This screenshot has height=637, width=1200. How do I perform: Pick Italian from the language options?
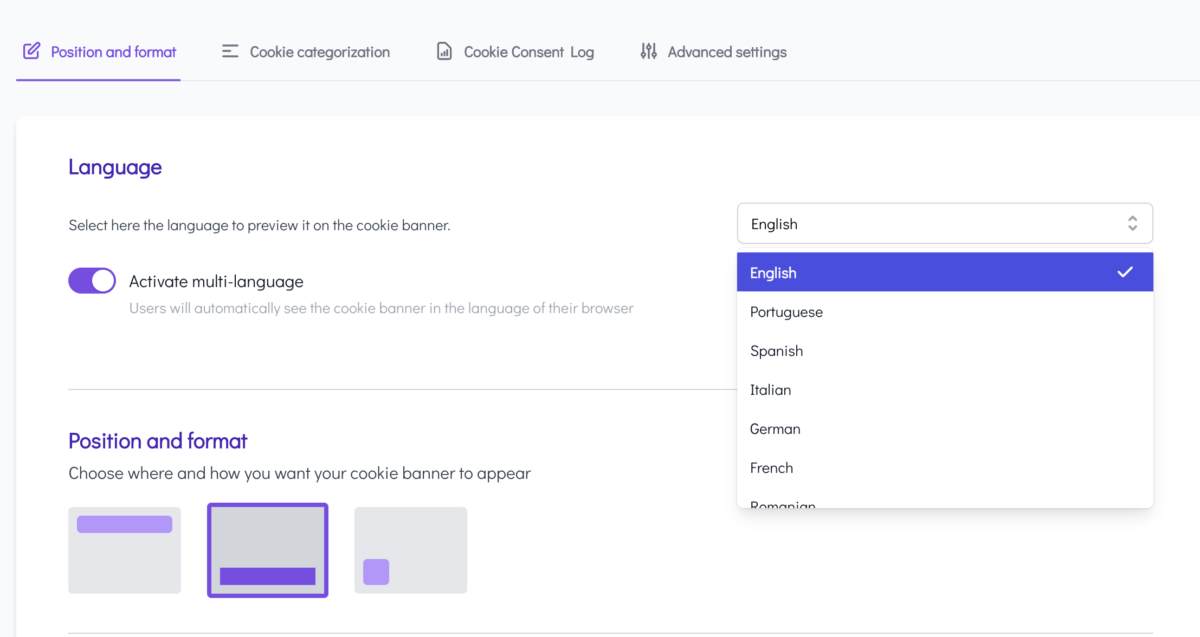pyautogui.click(x=770, y=390)
